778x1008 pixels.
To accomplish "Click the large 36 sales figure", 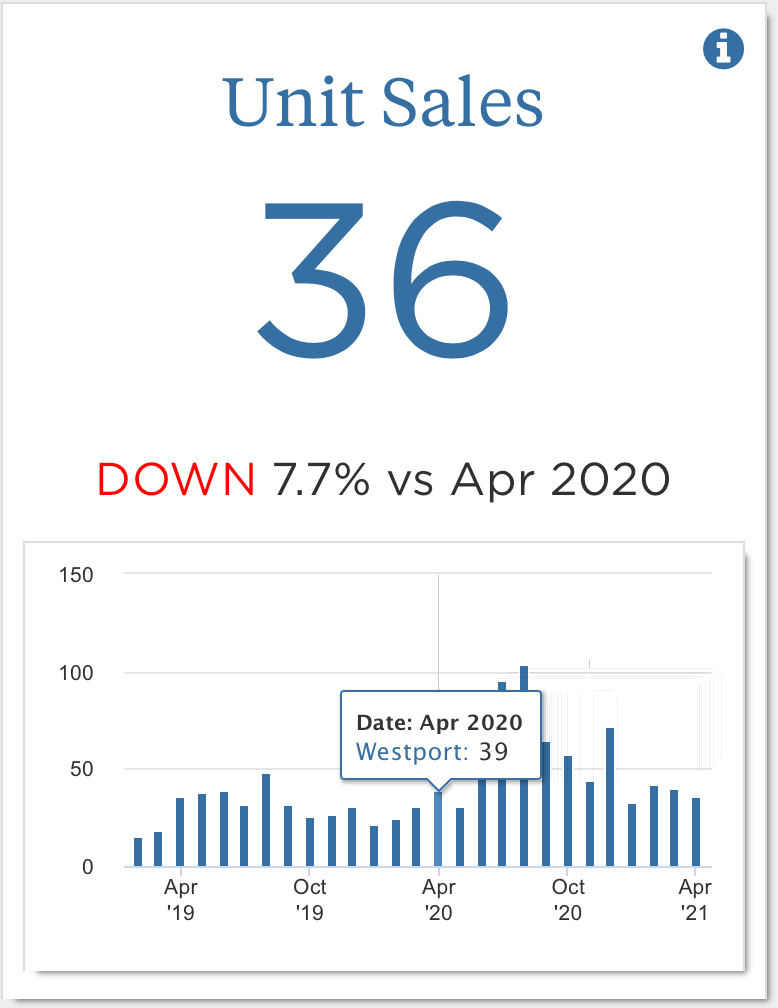I will (x=385, y=272).
